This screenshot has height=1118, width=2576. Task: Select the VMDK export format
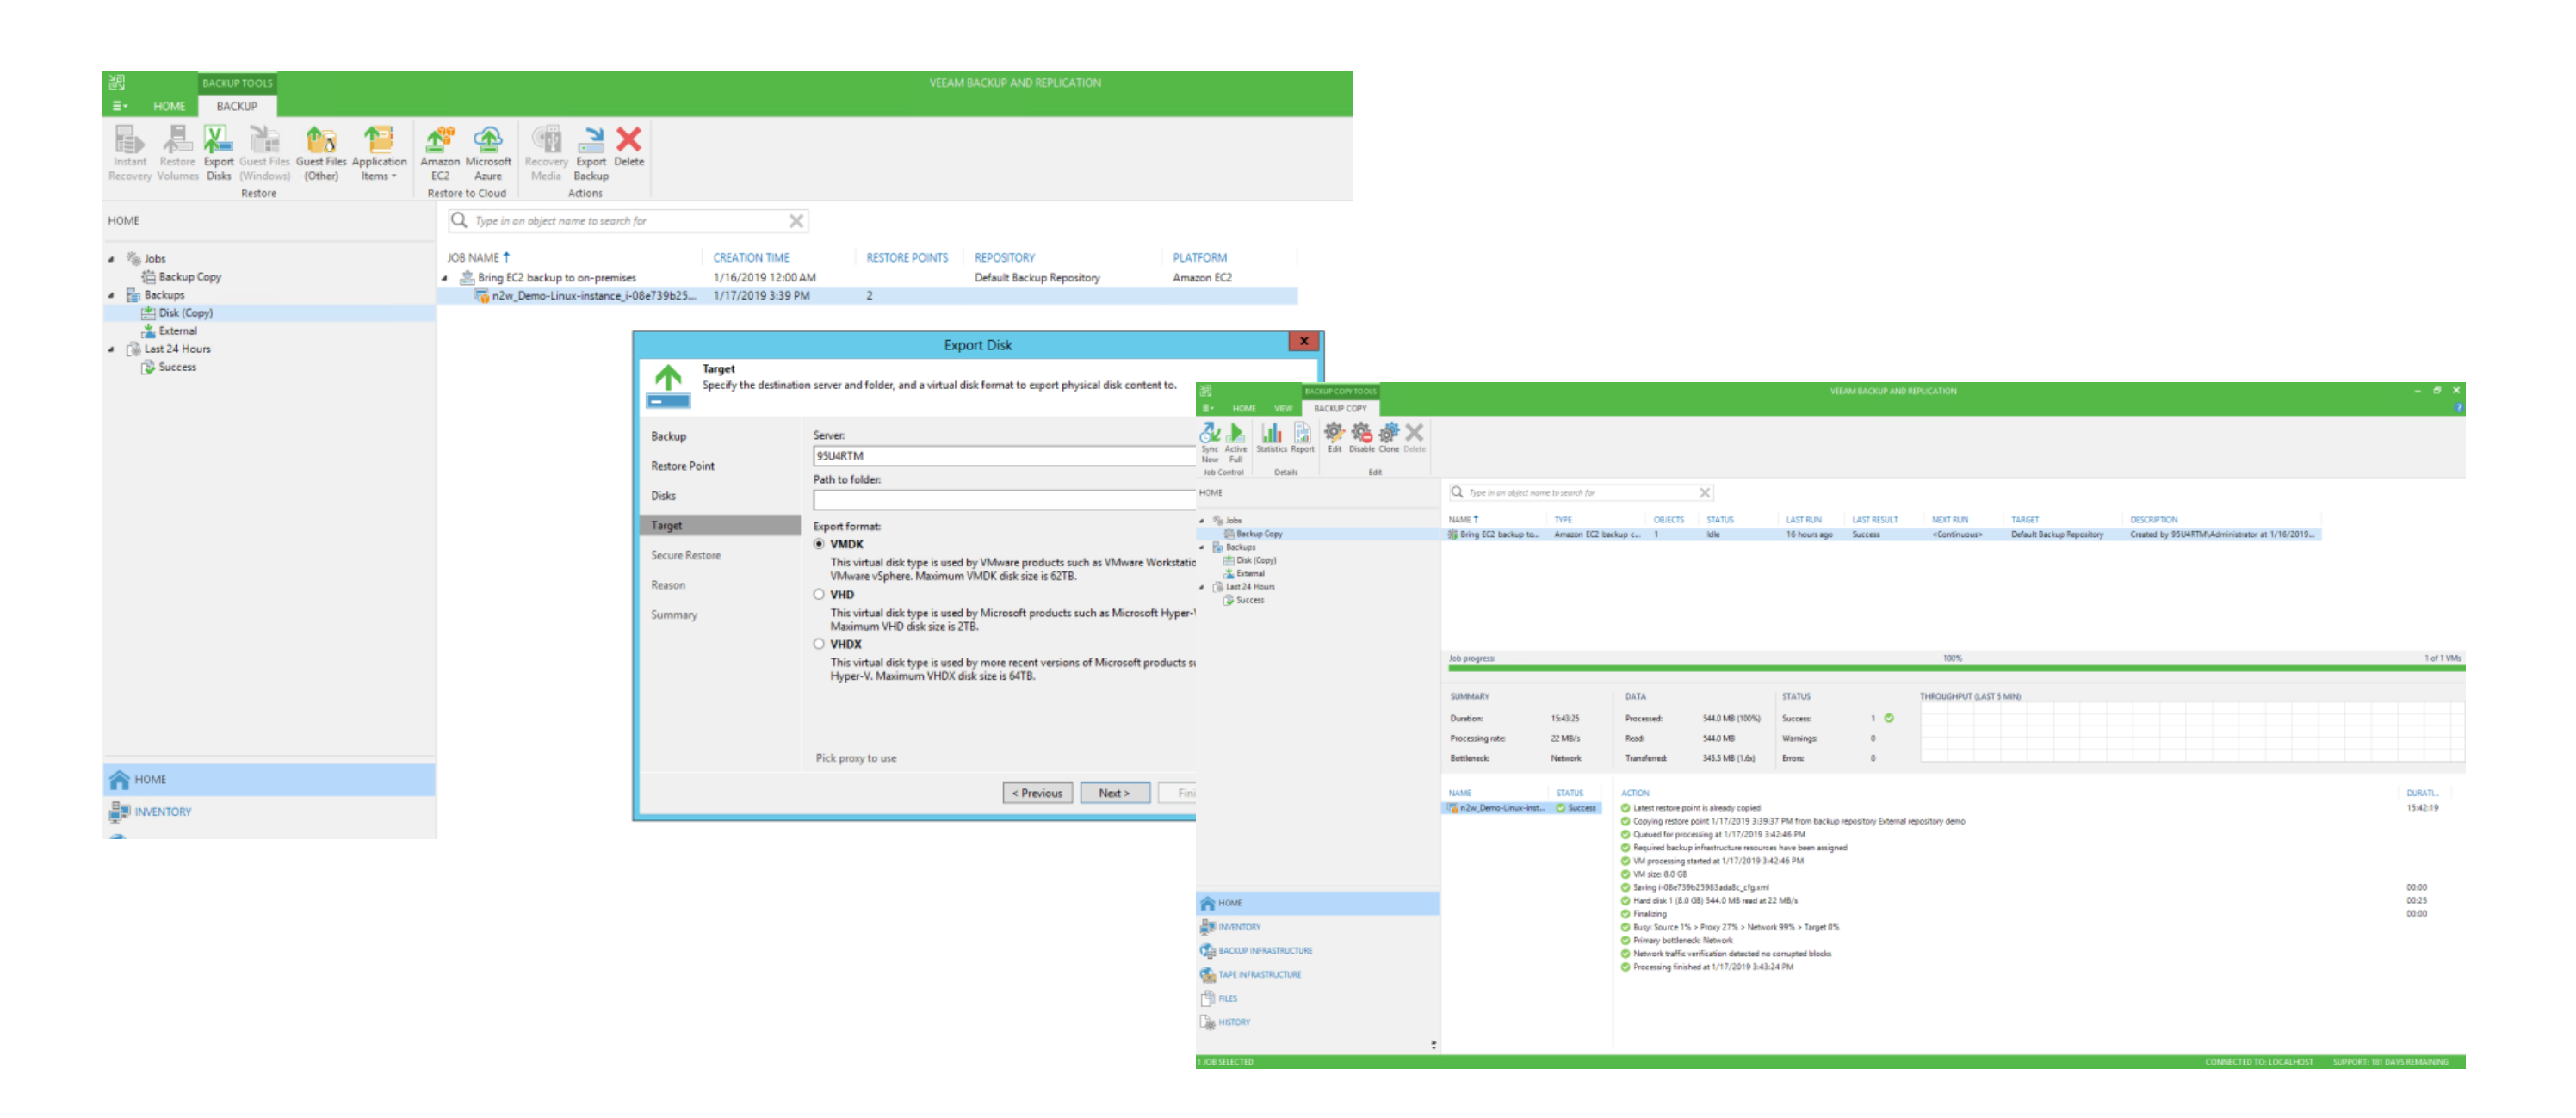click(x=819, y=544)
